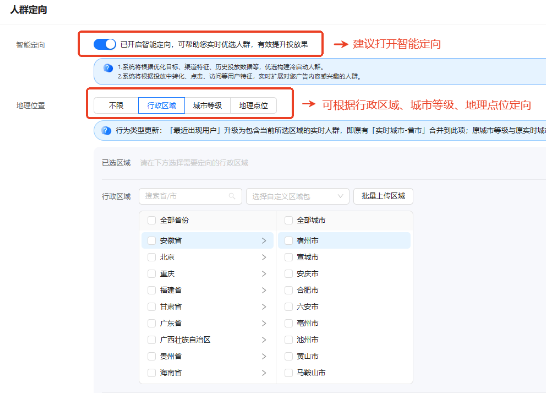Tick the 贵州省 checkbox

(151, 356)
